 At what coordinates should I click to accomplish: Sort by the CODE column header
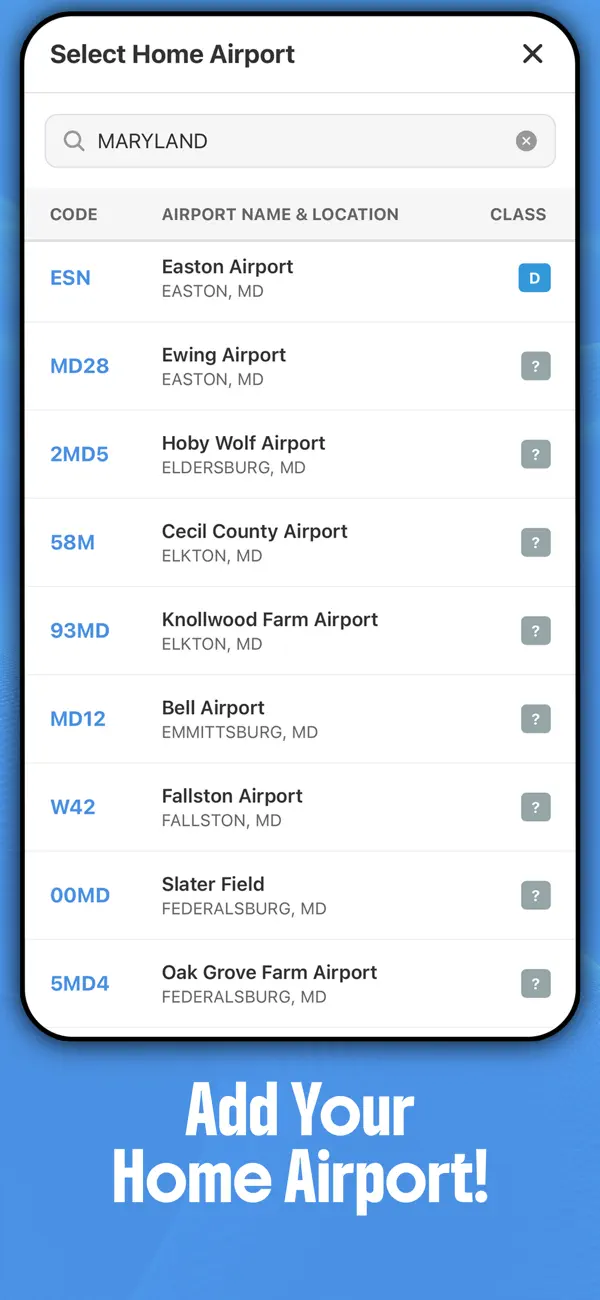pos(74,214)
